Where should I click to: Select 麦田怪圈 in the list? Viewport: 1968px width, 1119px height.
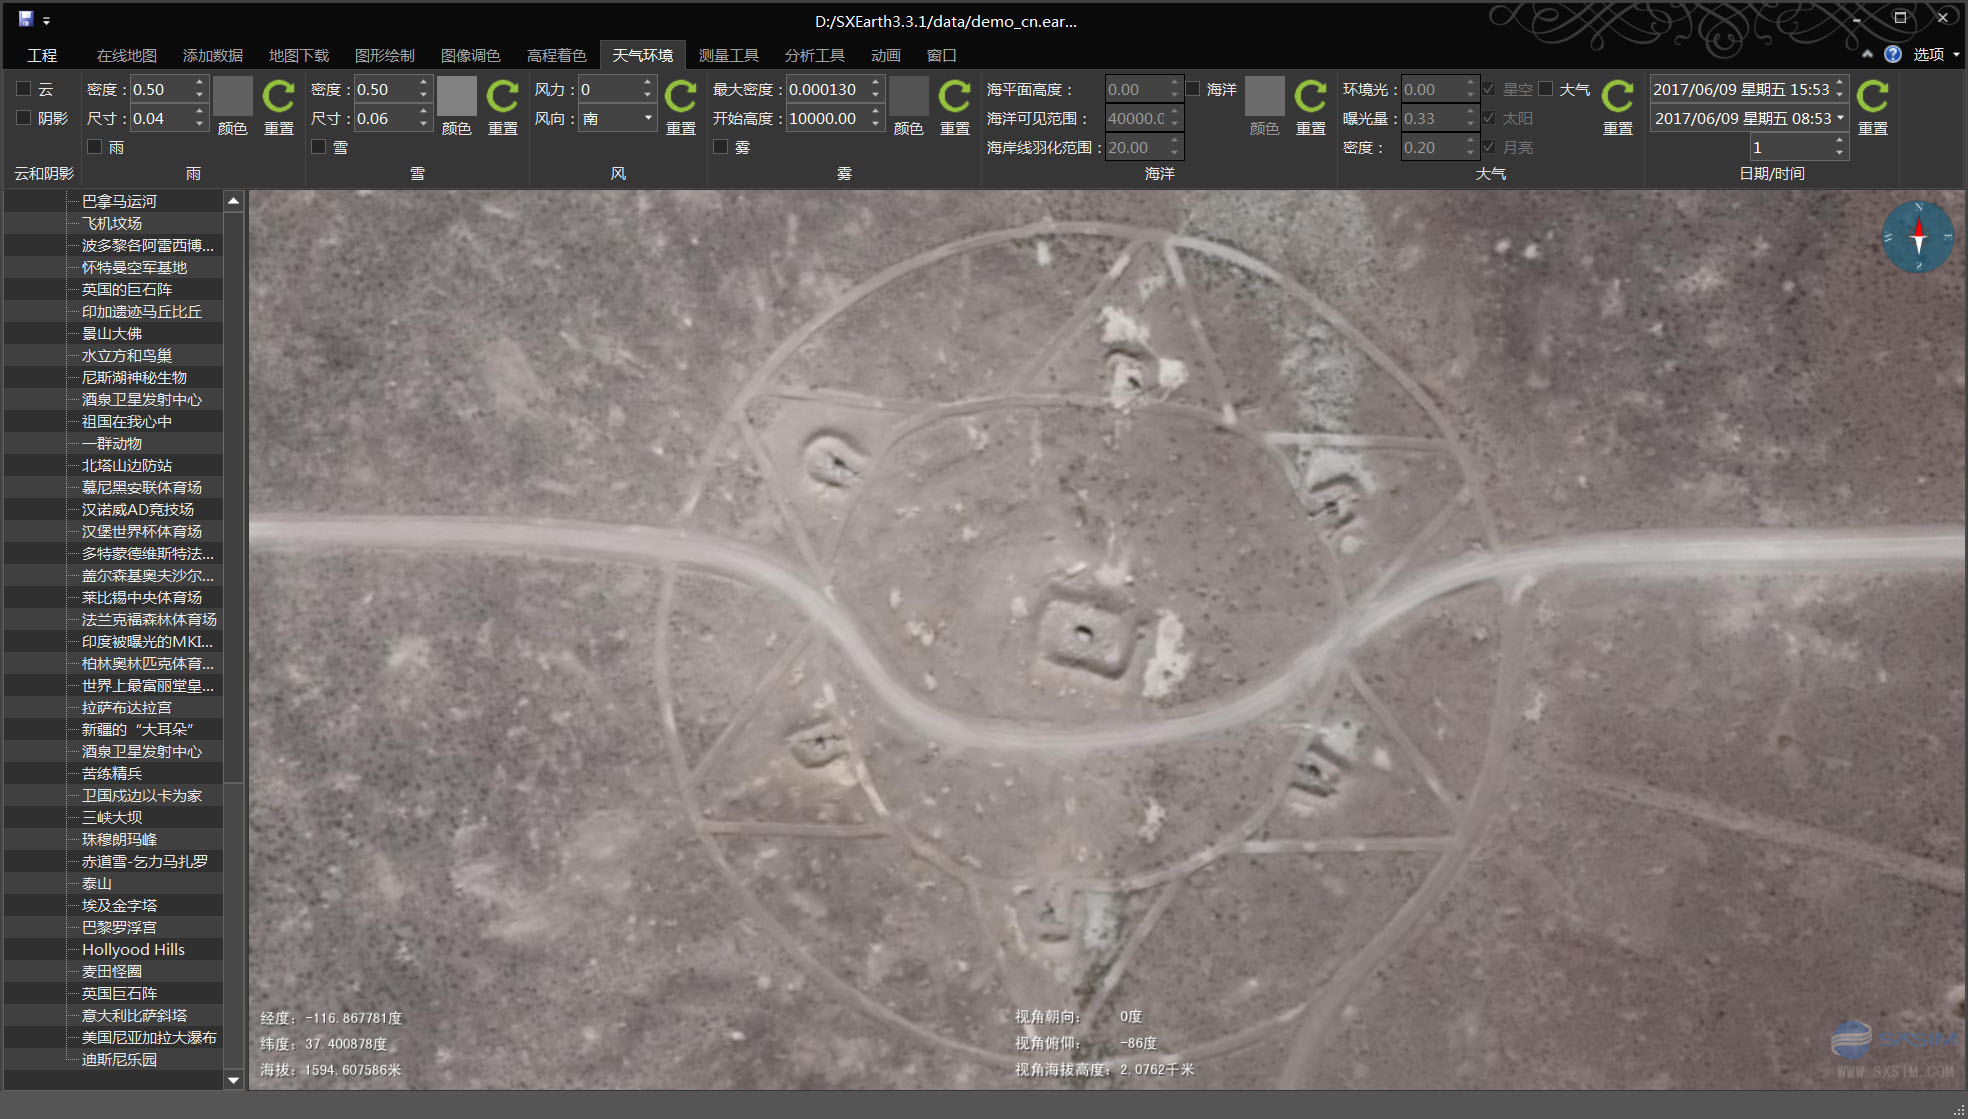[112, 971]
